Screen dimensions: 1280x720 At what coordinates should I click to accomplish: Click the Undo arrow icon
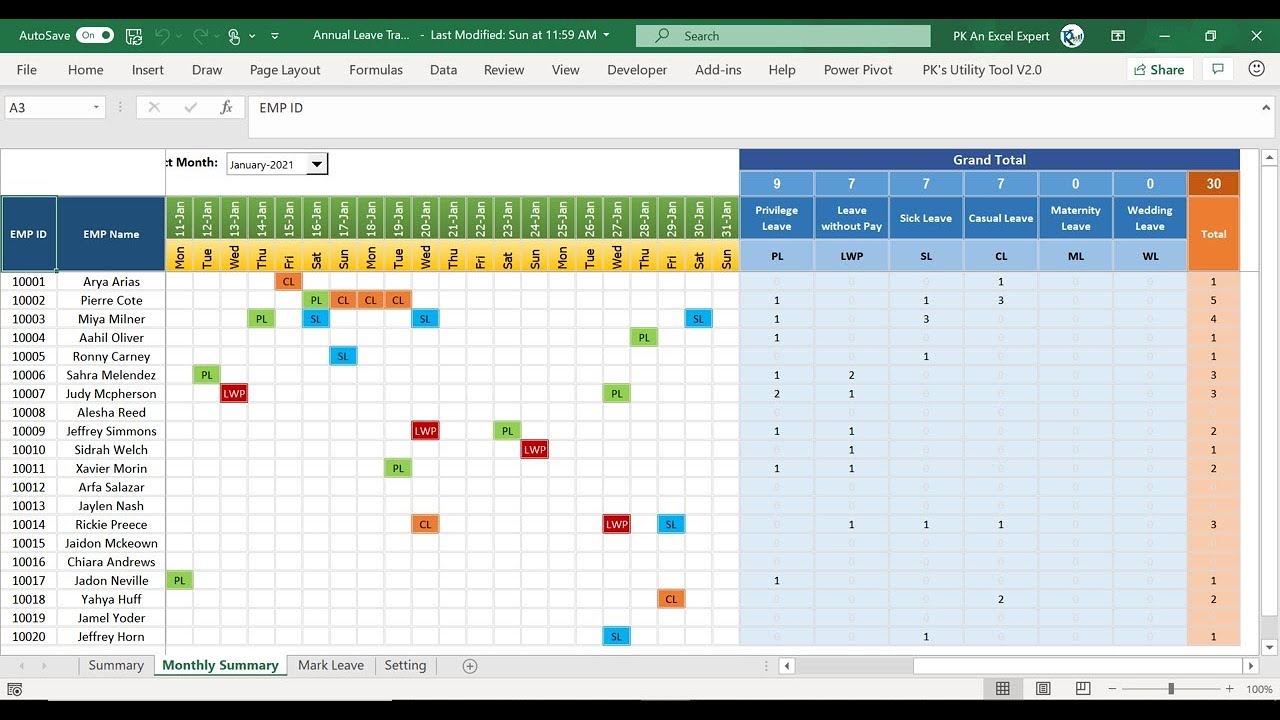pyautogui.click(x=162, y=35)
